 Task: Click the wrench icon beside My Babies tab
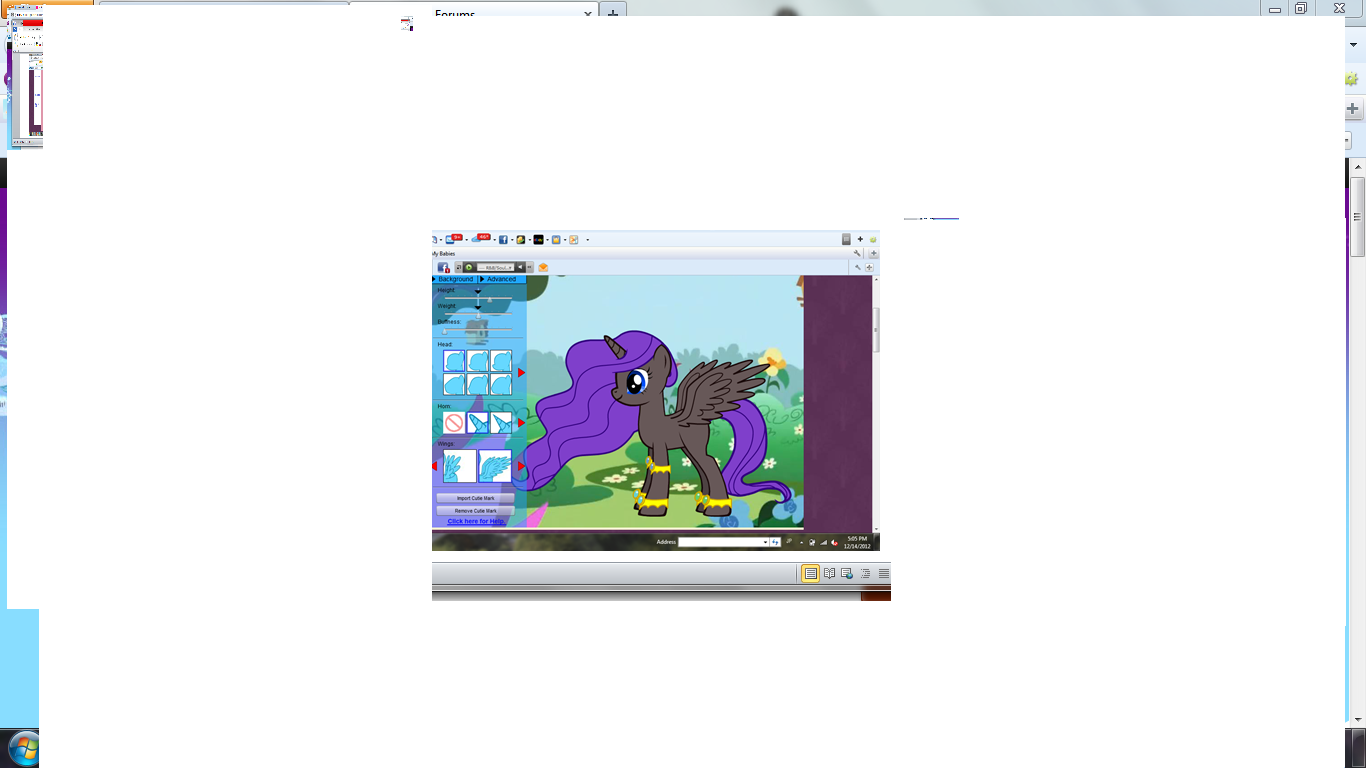[857, 253]
